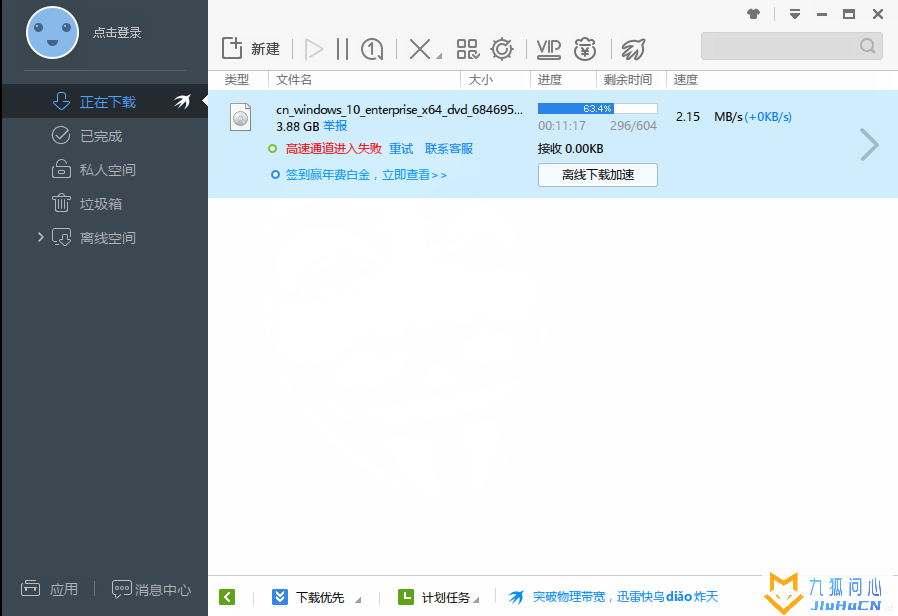Click the money bag yen icon
898x616 pixels.
585,49
